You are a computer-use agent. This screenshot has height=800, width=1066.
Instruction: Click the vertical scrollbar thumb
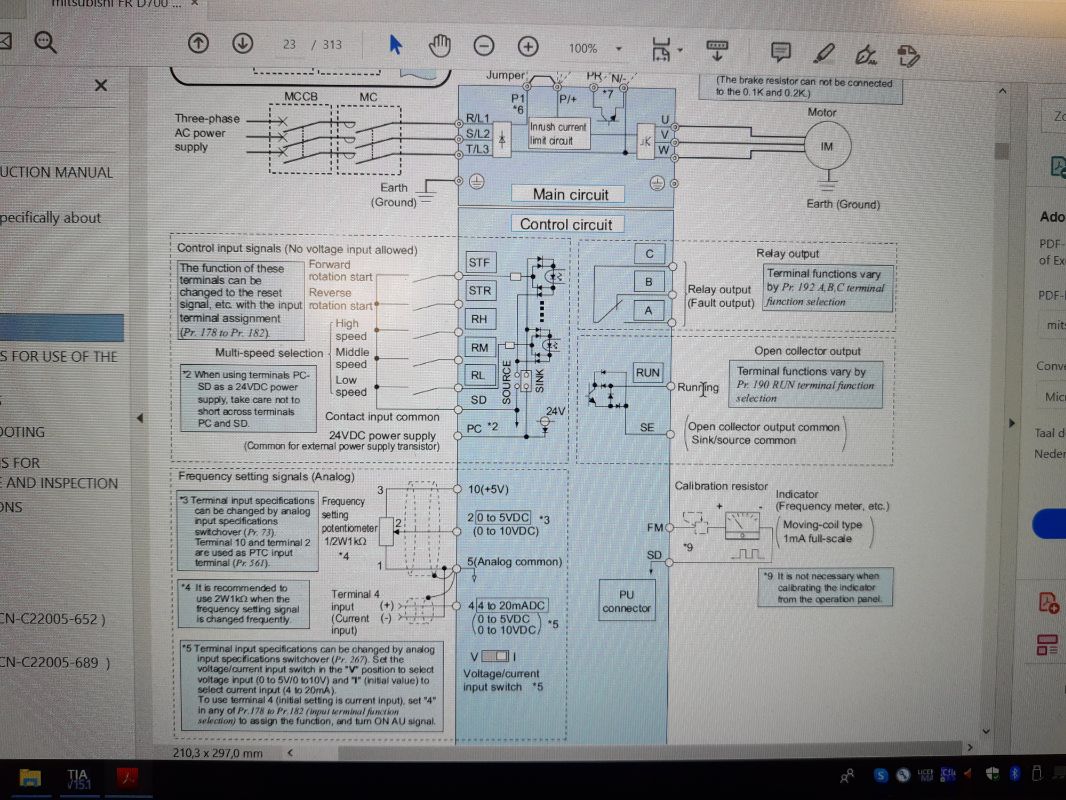click(x=1001, y=151)
